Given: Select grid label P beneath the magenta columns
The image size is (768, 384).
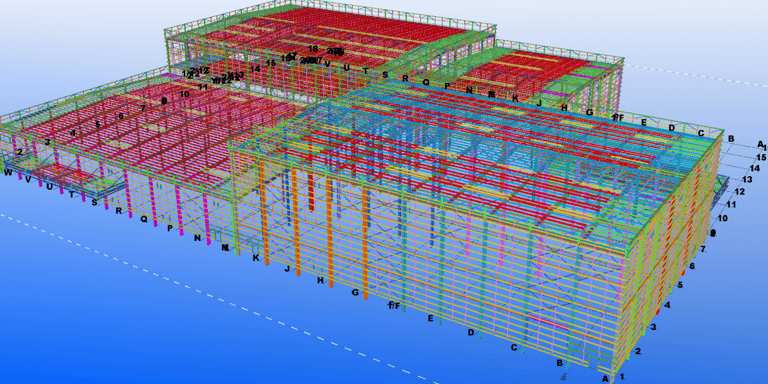Looking at the screenshot, I should click(170, 228).
